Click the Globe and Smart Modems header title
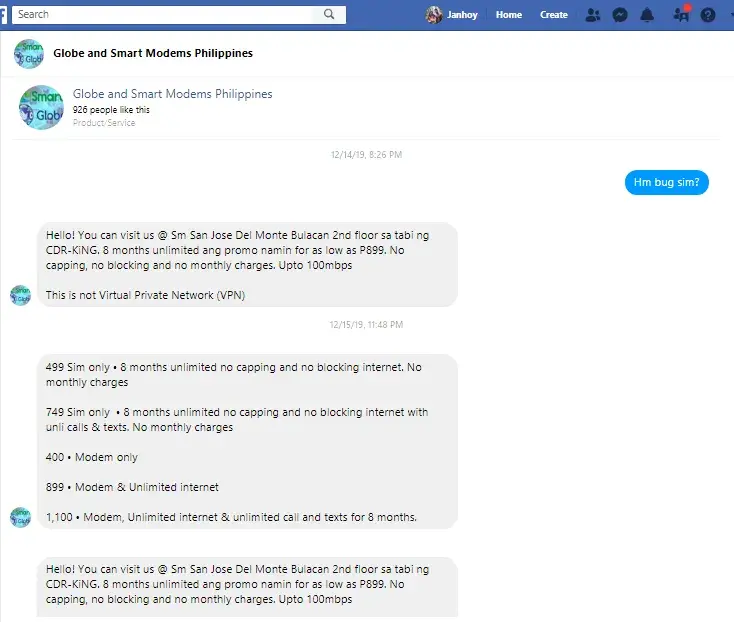Viewport: 734px width, 622px height. (x=153, y=53)
